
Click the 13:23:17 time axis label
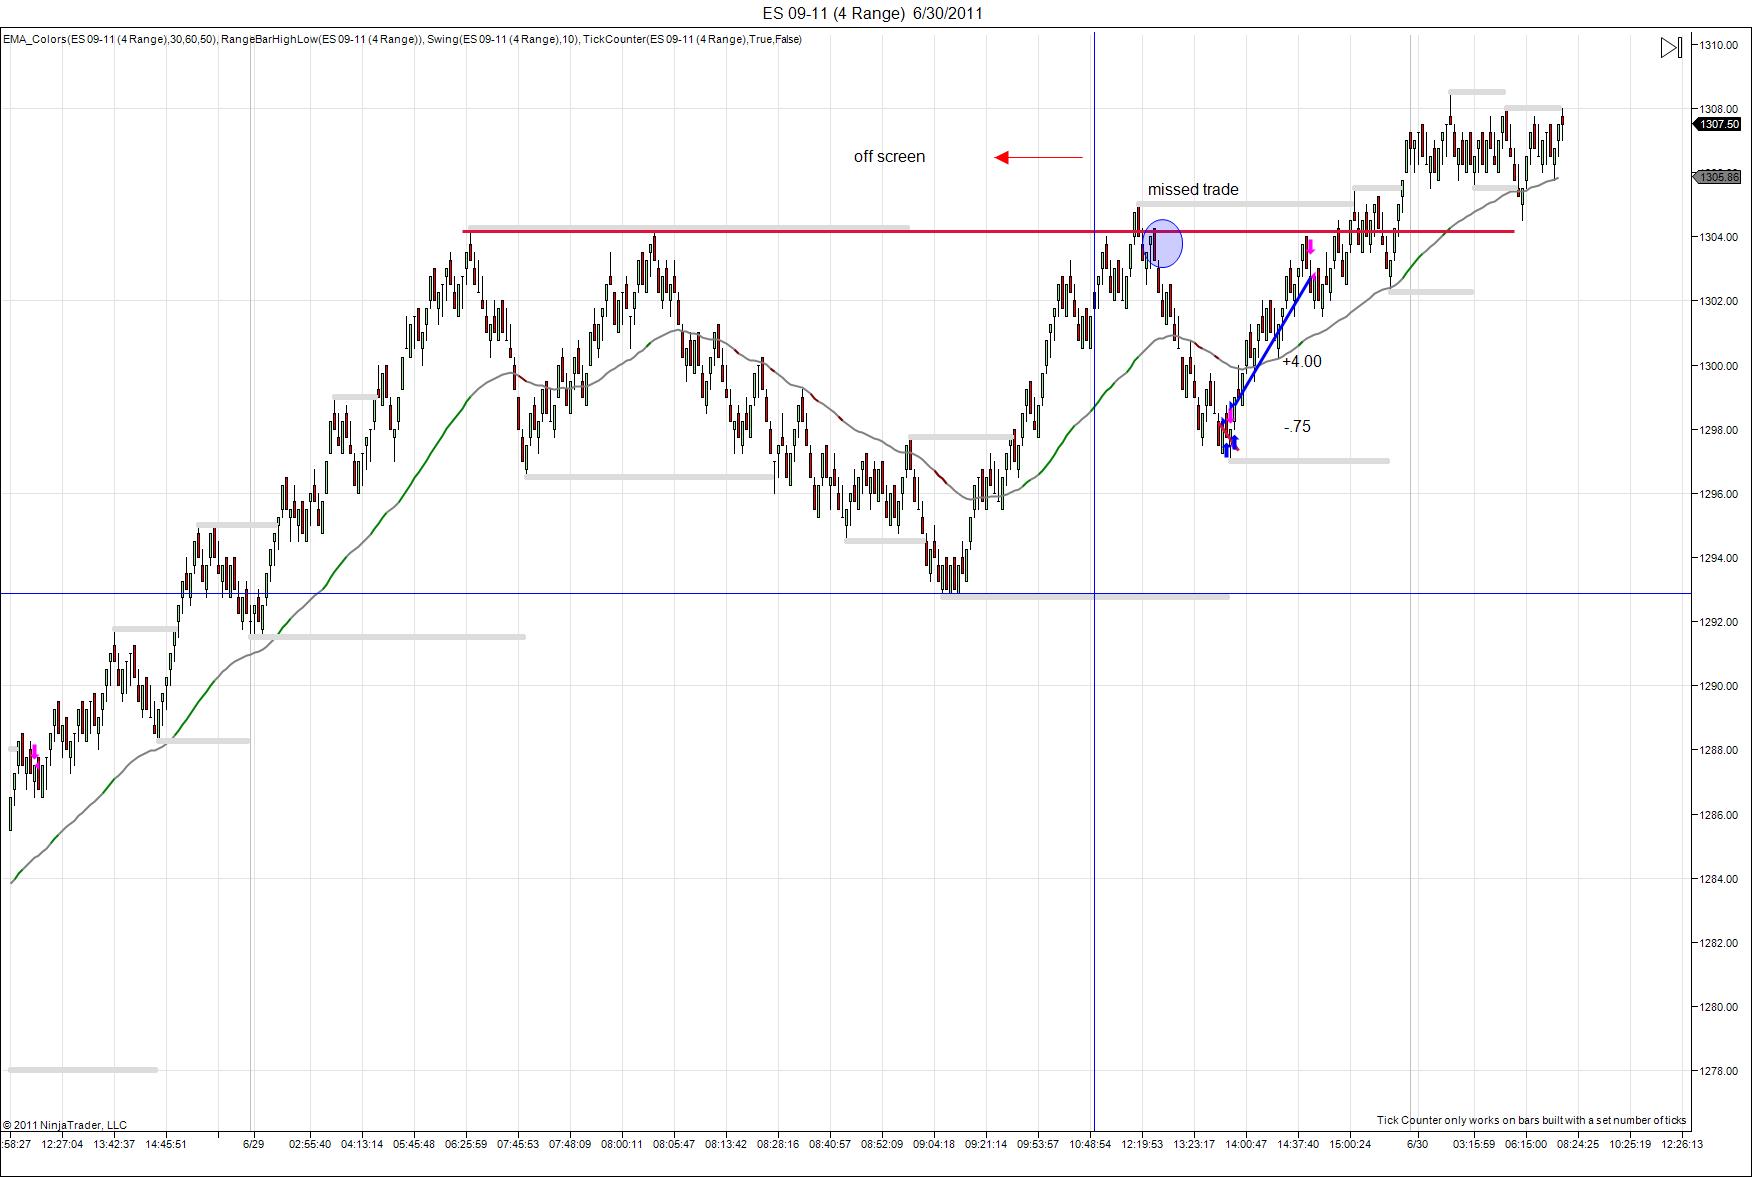coord(1194,1144)
